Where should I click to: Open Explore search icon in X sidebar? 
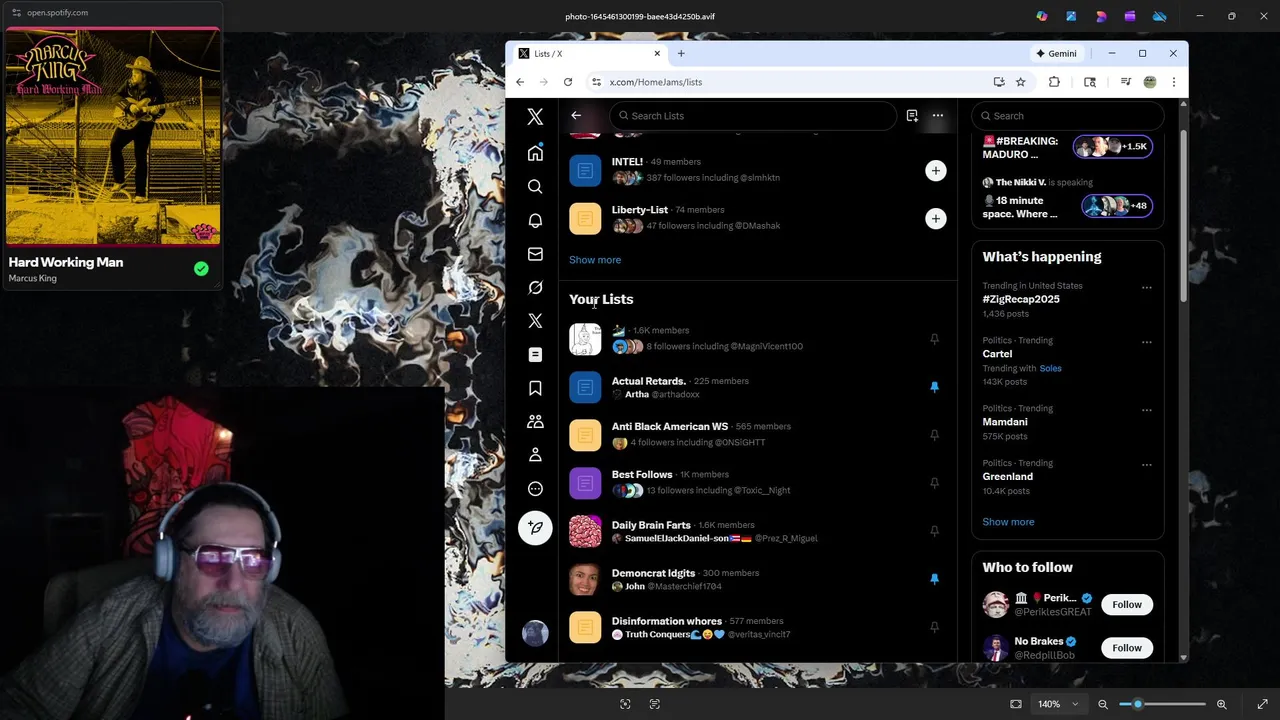[x=535, y=187]
